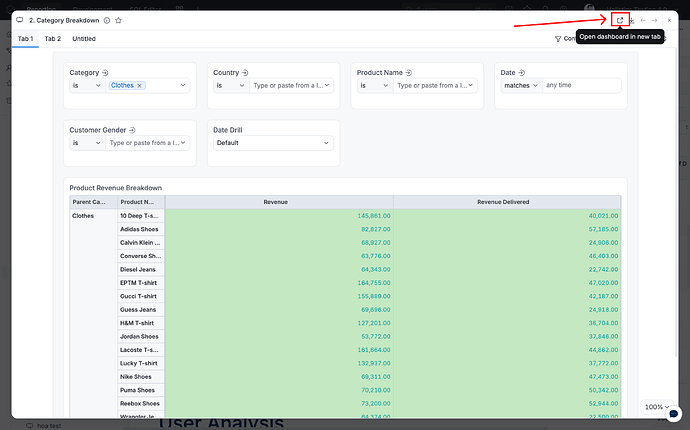Click the download icon in modal header
Image resolution: width=690 pixels, height=430 pixels.
point(632,20)
